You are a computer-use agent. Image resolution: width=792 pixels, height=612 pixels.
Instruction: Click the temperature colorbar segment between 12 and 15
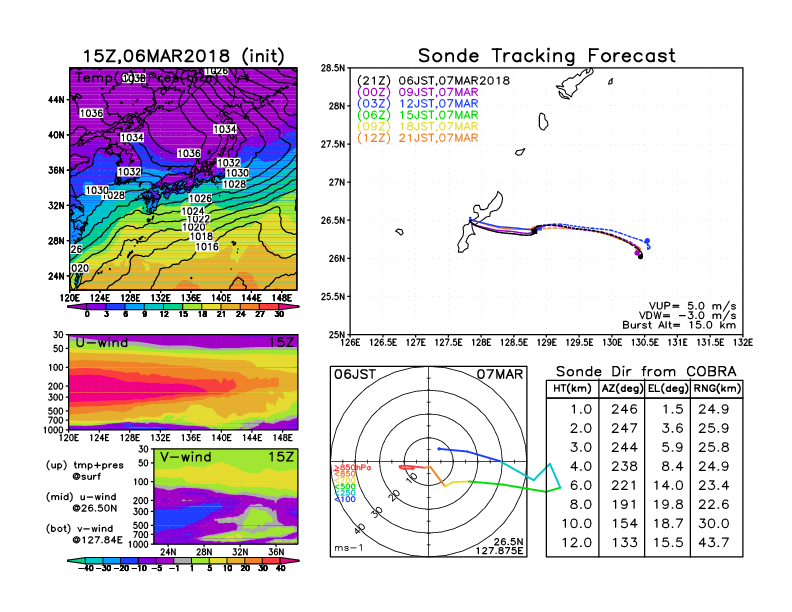(174, 307)
